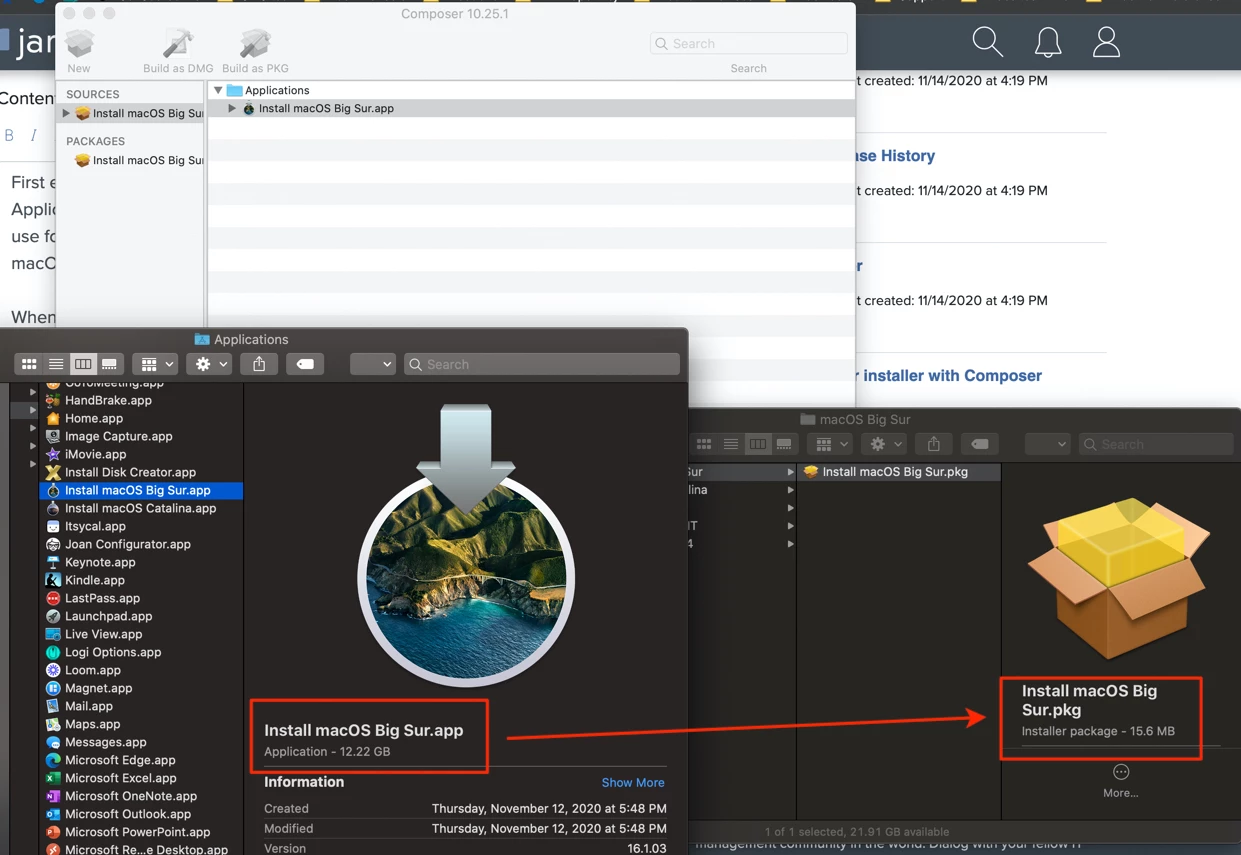The image size is (1241, 855).
Task: Open user profile icon on Jamf page
Action: click(1106, 42)
